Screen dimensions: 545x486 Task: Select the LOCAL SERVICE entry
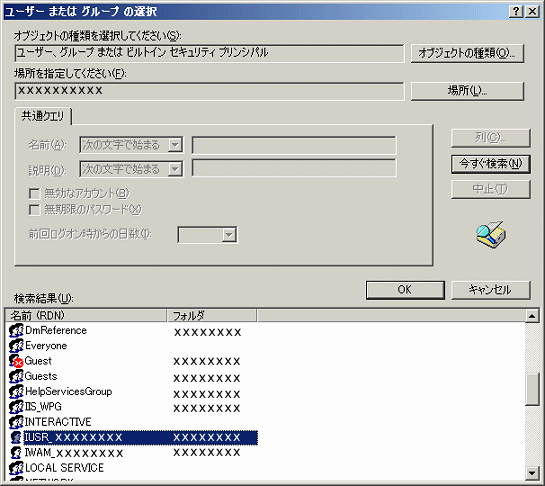click(x=64, y=468)
